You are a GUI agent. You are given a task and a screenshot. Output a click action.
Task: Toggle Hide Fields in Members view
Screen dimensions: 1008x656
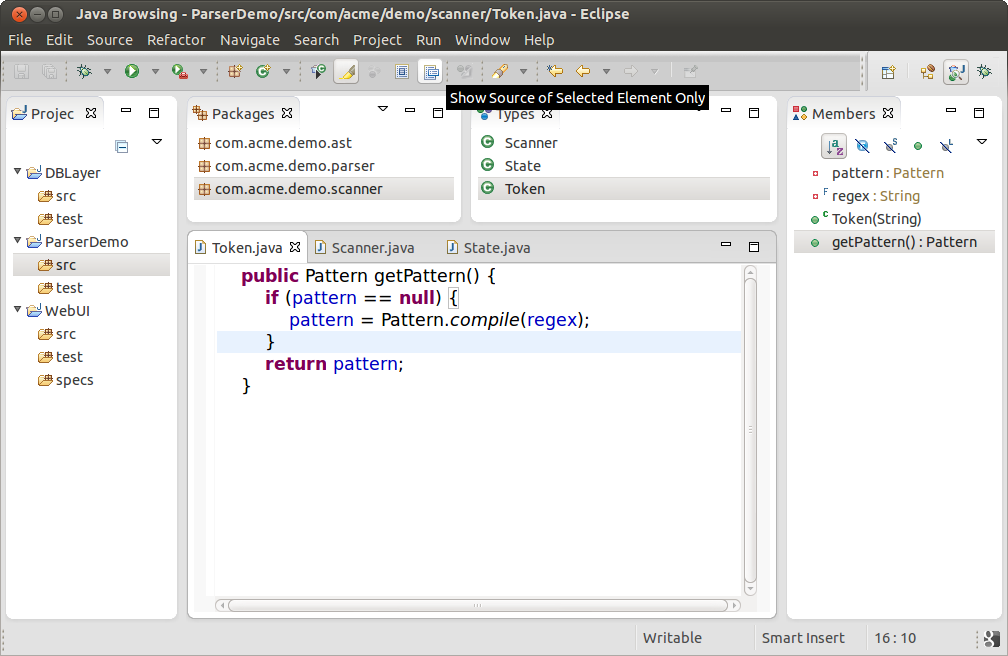pos(862,146)
